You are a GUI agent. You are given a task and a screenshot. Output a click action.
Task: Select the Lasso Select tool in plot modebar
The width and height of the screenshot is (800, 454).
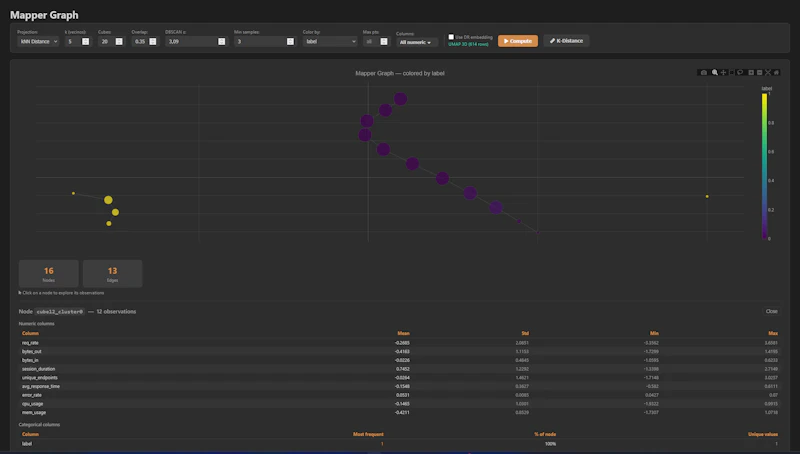(x=740, y=72)
